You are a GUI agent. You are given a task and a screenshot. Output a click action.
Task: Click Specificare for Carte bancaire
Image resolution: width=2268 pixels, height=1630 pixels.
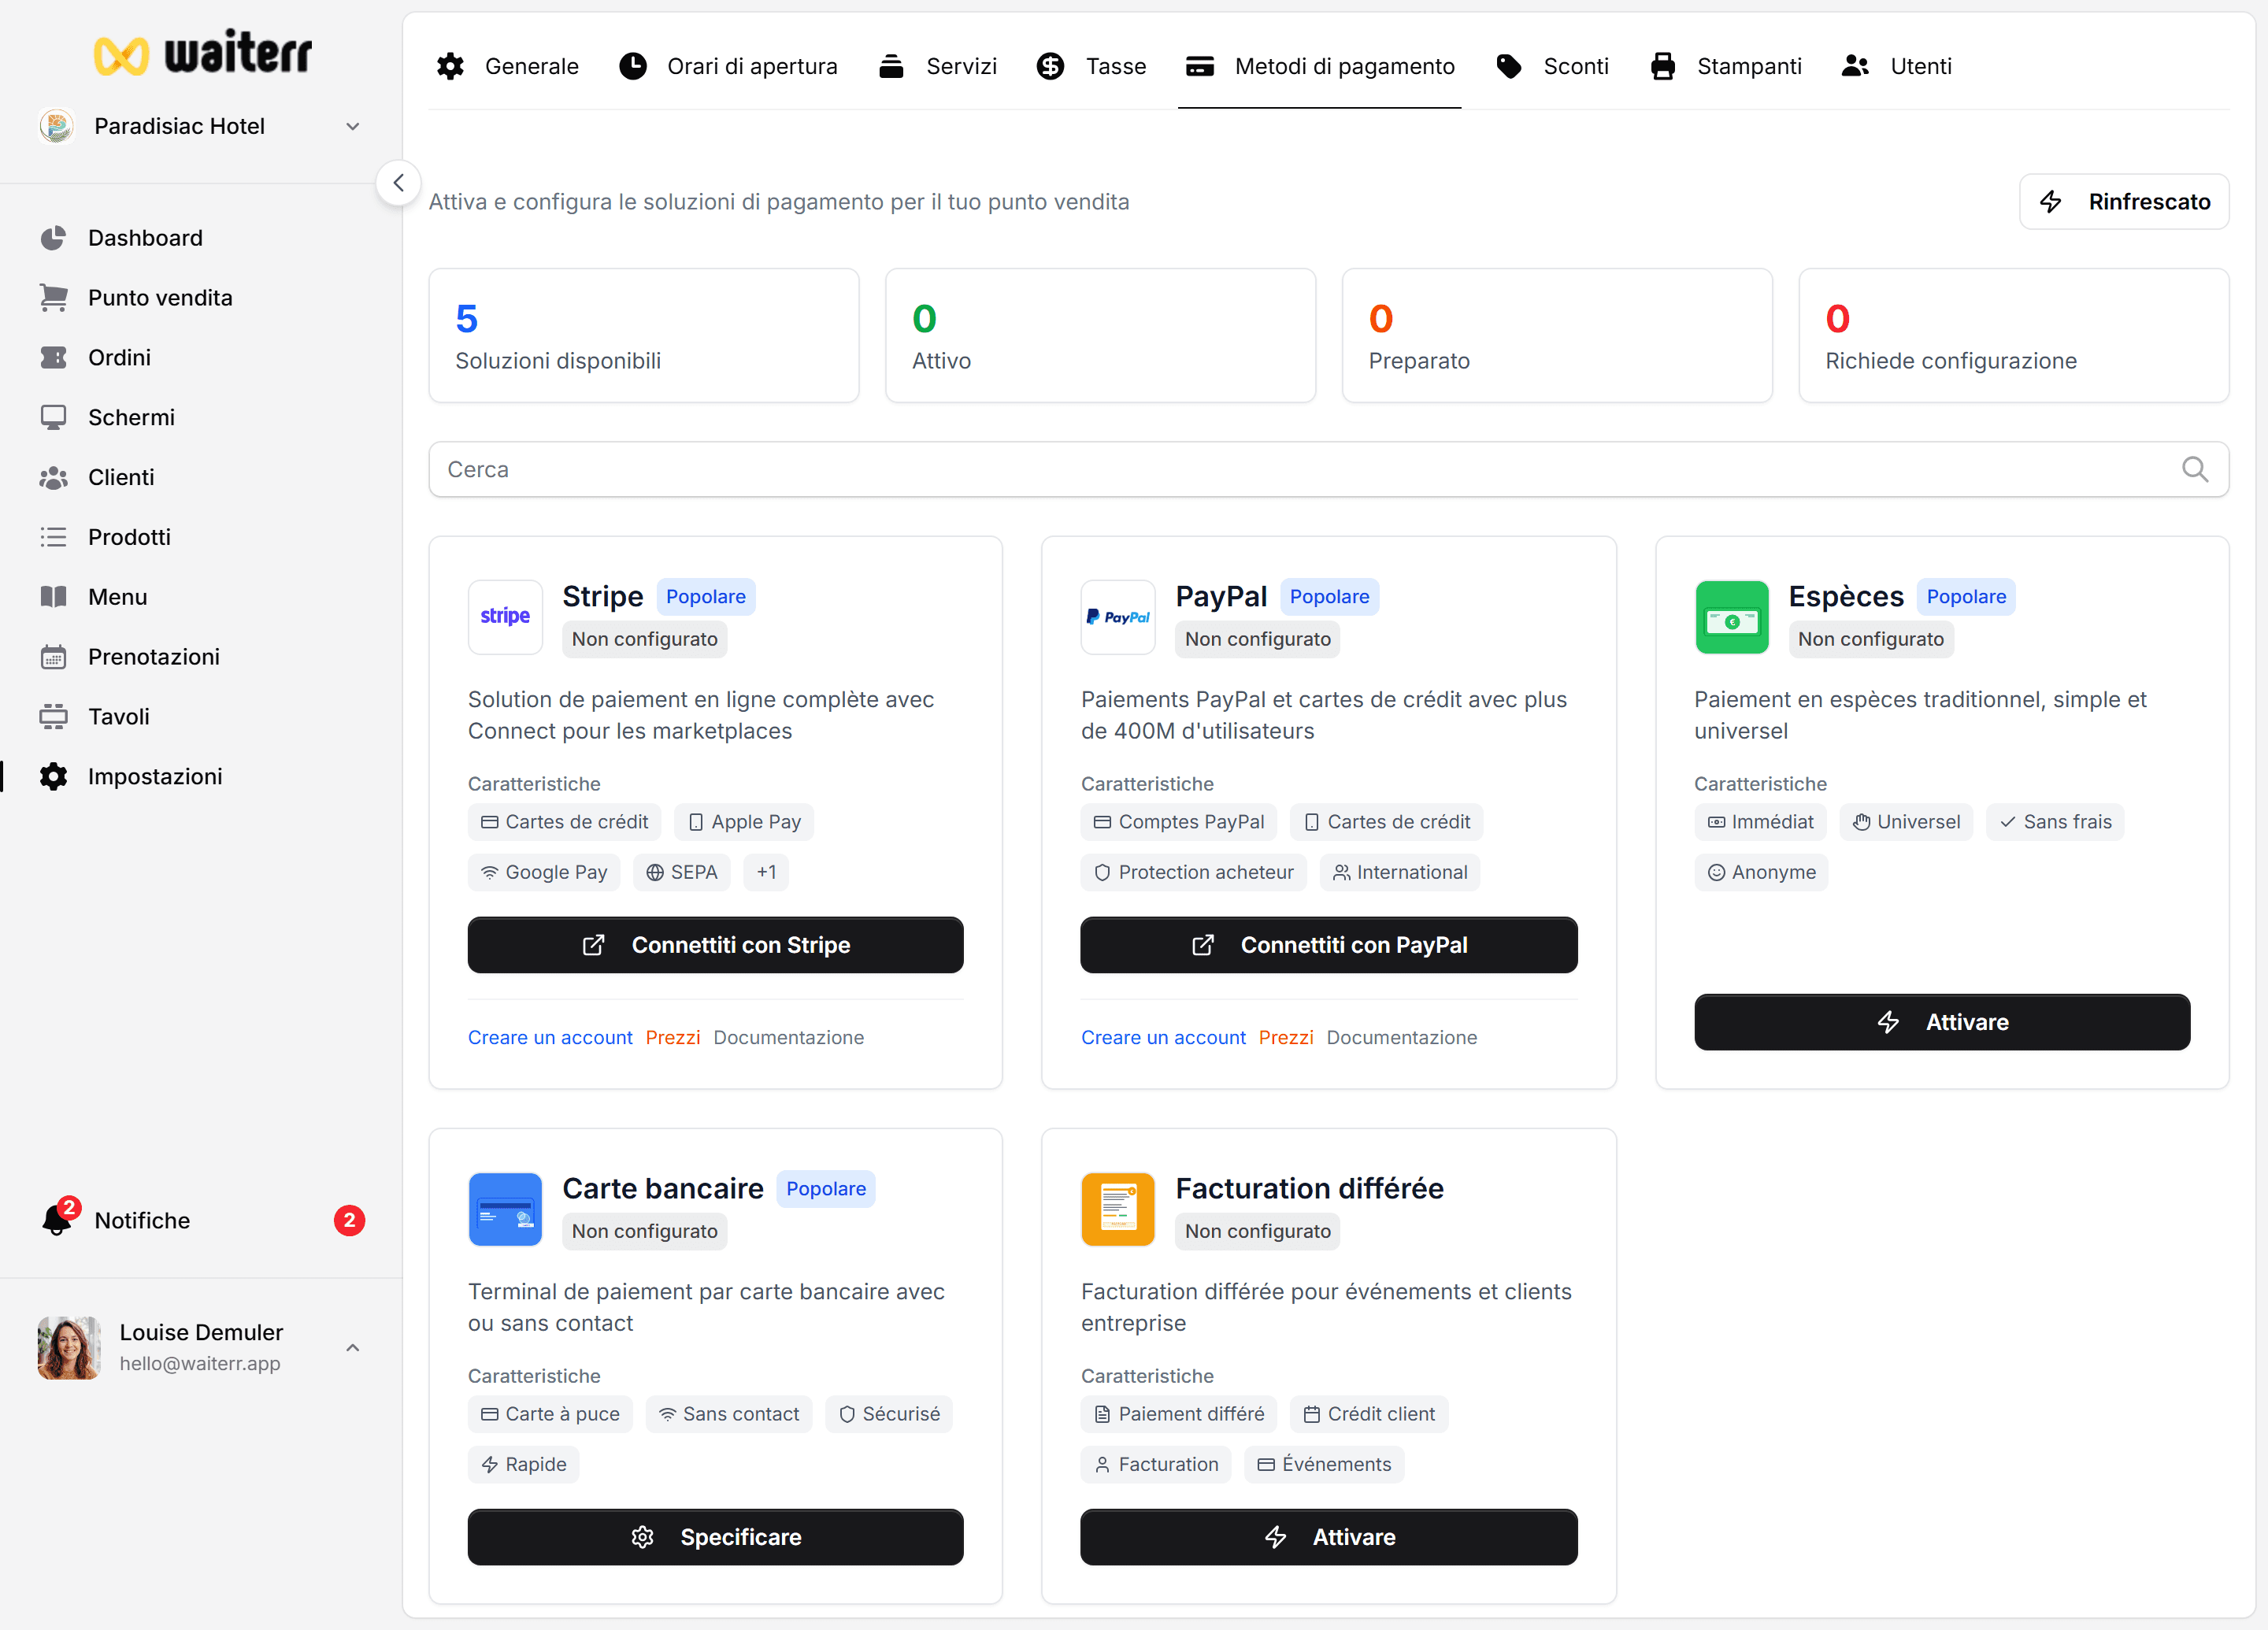[715, 1537]
